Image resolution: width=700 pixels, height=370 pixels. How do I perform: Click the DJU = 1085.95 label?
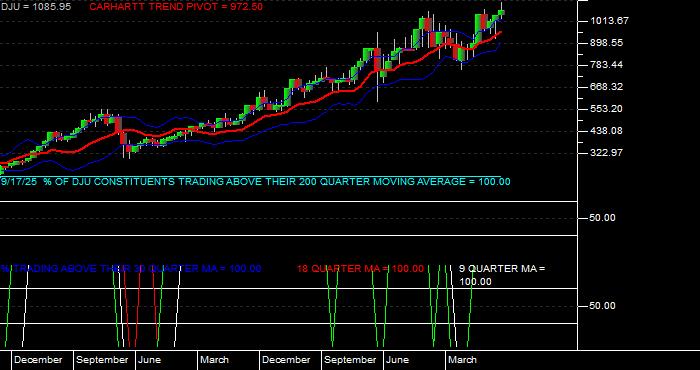click(x=35, y=7)
